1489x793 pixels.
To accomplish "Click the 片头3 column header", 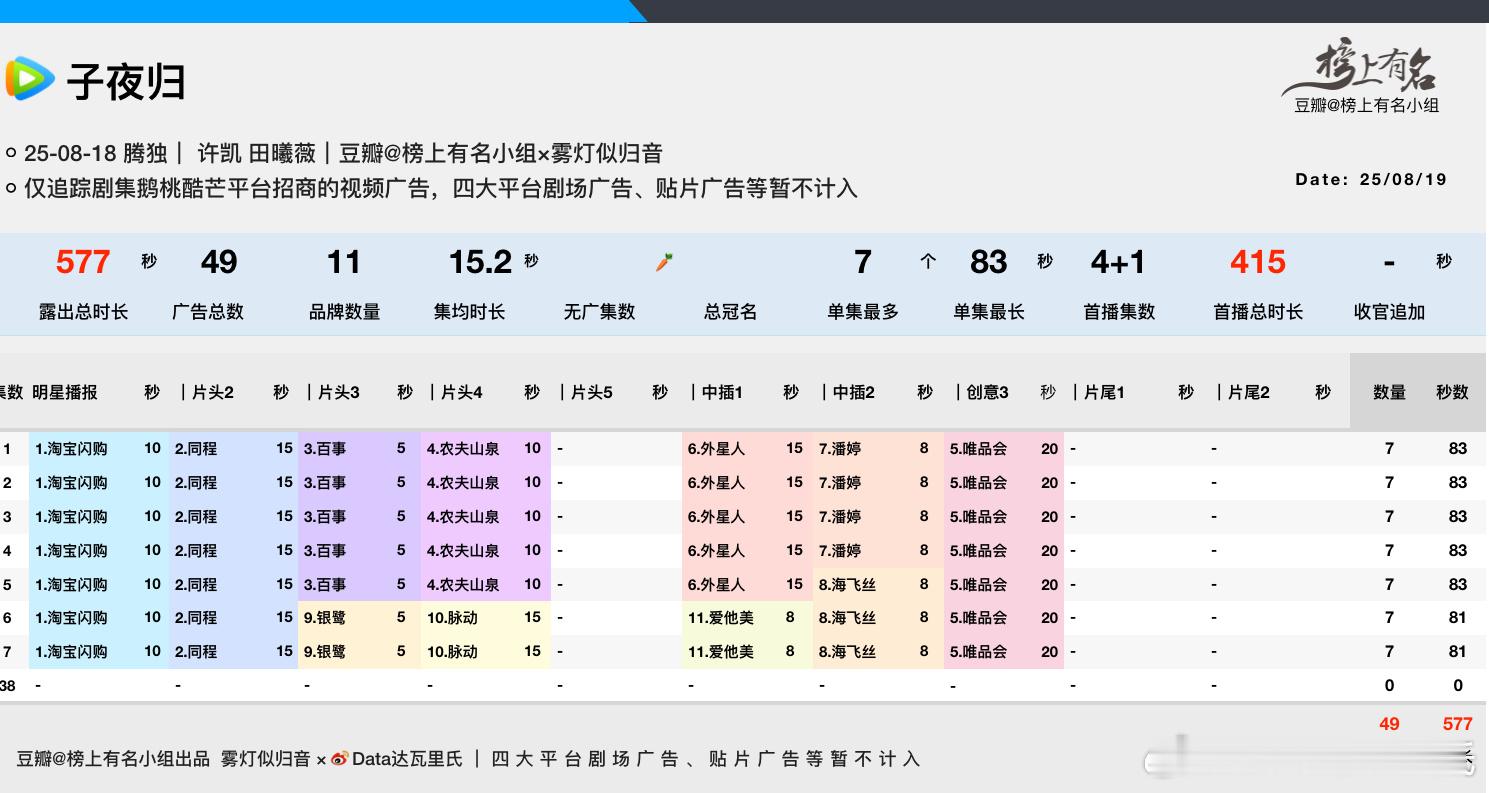I will point(338,392).
